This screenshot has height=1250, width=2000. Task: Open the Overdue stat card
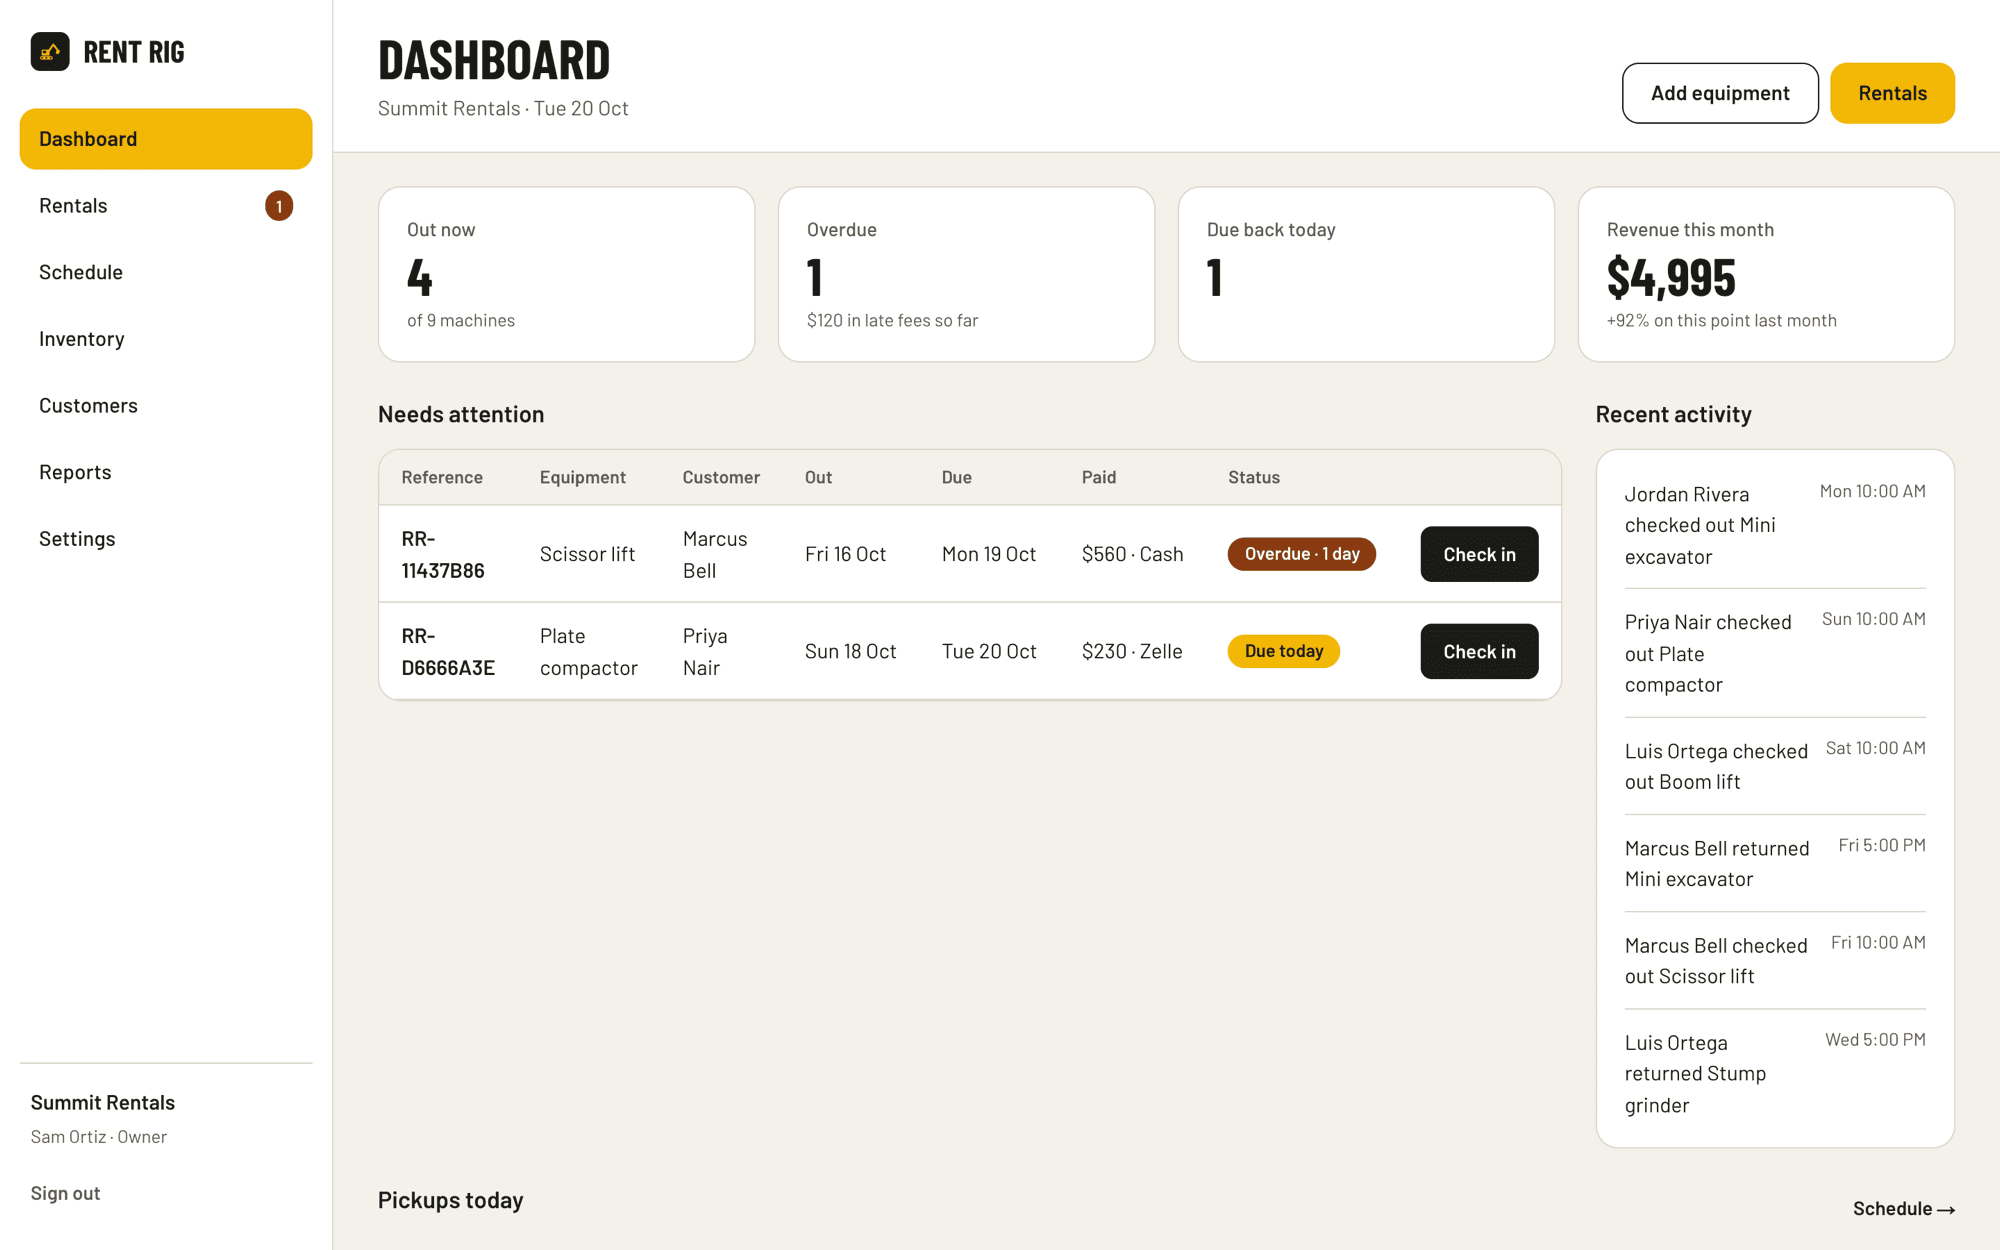click(x=966, y=274)
